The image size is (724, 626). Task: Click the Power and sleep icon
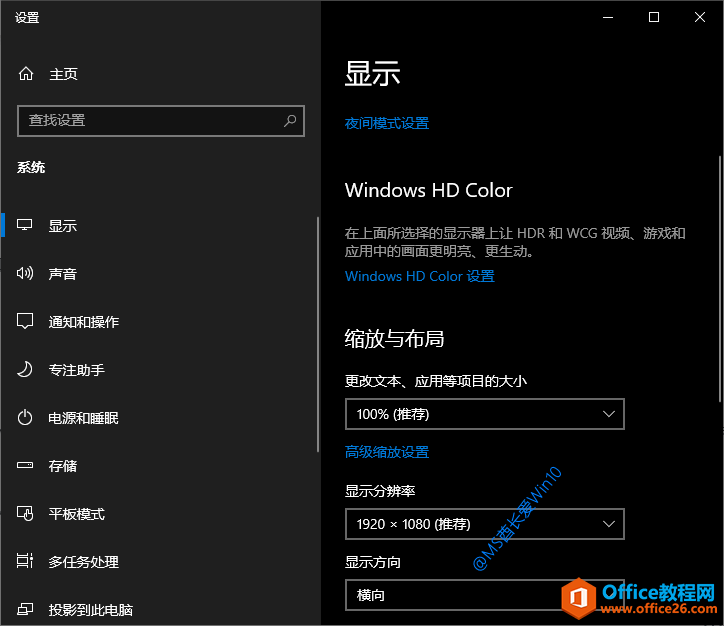click(25, 417)
